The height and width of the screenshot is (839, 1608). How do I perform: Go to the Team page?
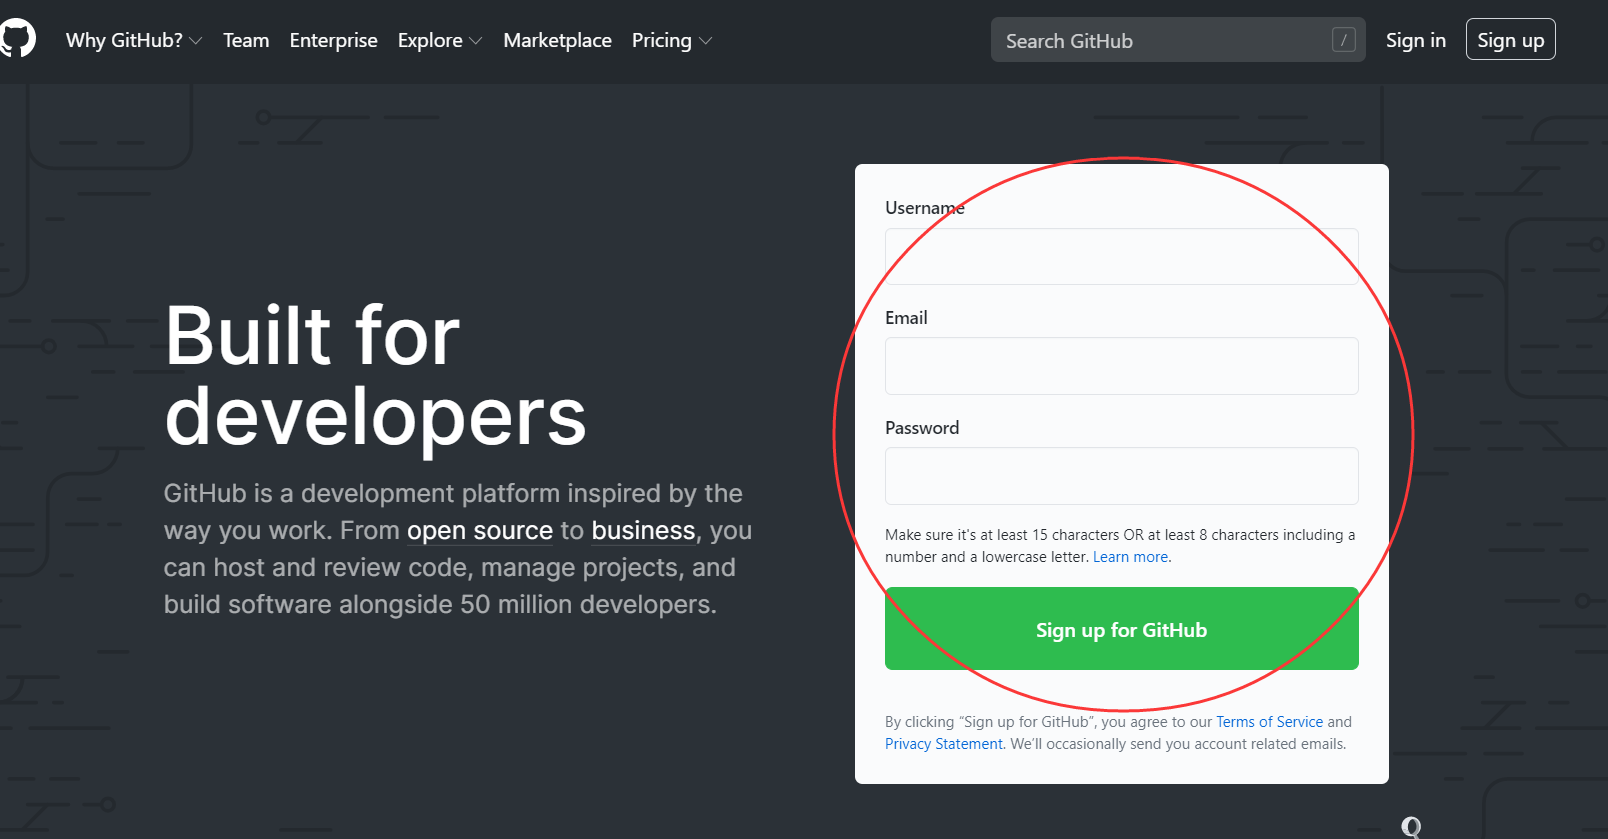[x=246, y=40]
